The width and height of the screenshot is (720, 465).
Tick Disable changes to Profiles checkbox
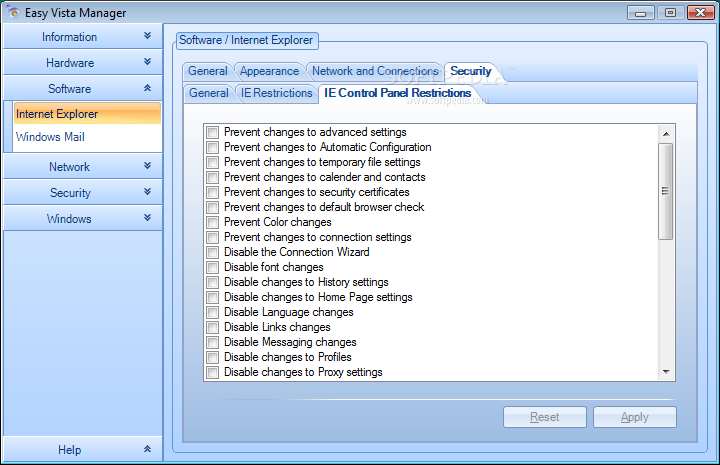[x=212, y=358]
